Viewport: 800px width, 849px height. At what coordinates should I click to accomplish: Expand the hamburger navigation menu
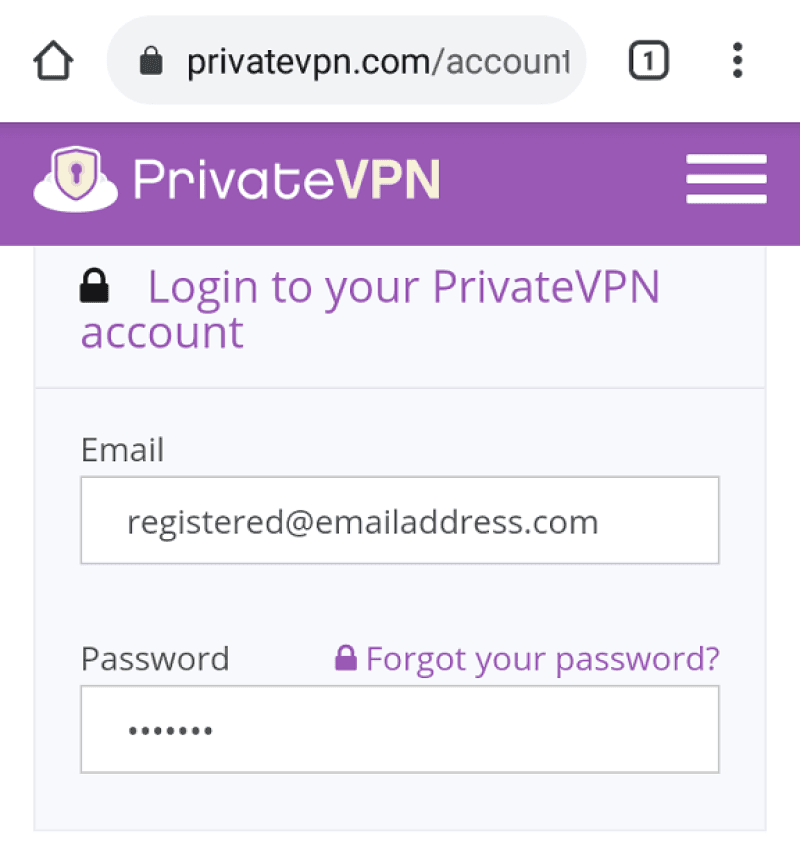726,180
